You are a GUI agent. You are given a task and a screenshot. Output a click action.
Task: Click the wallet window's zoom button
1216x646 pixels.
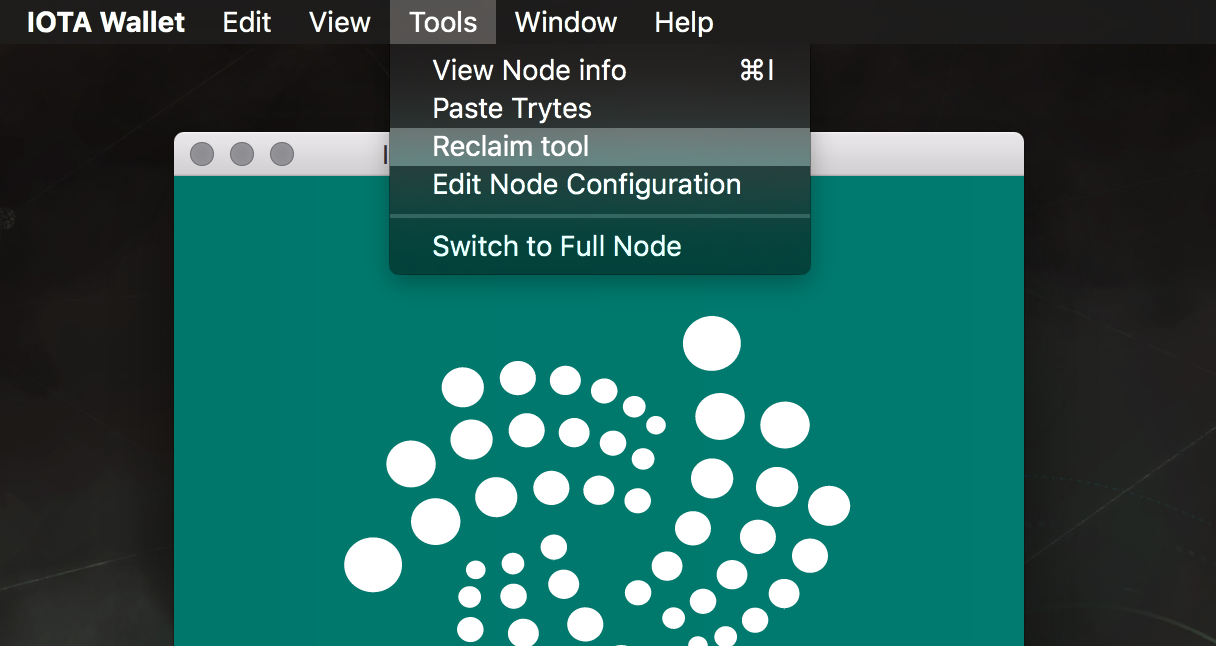point(282,154)
